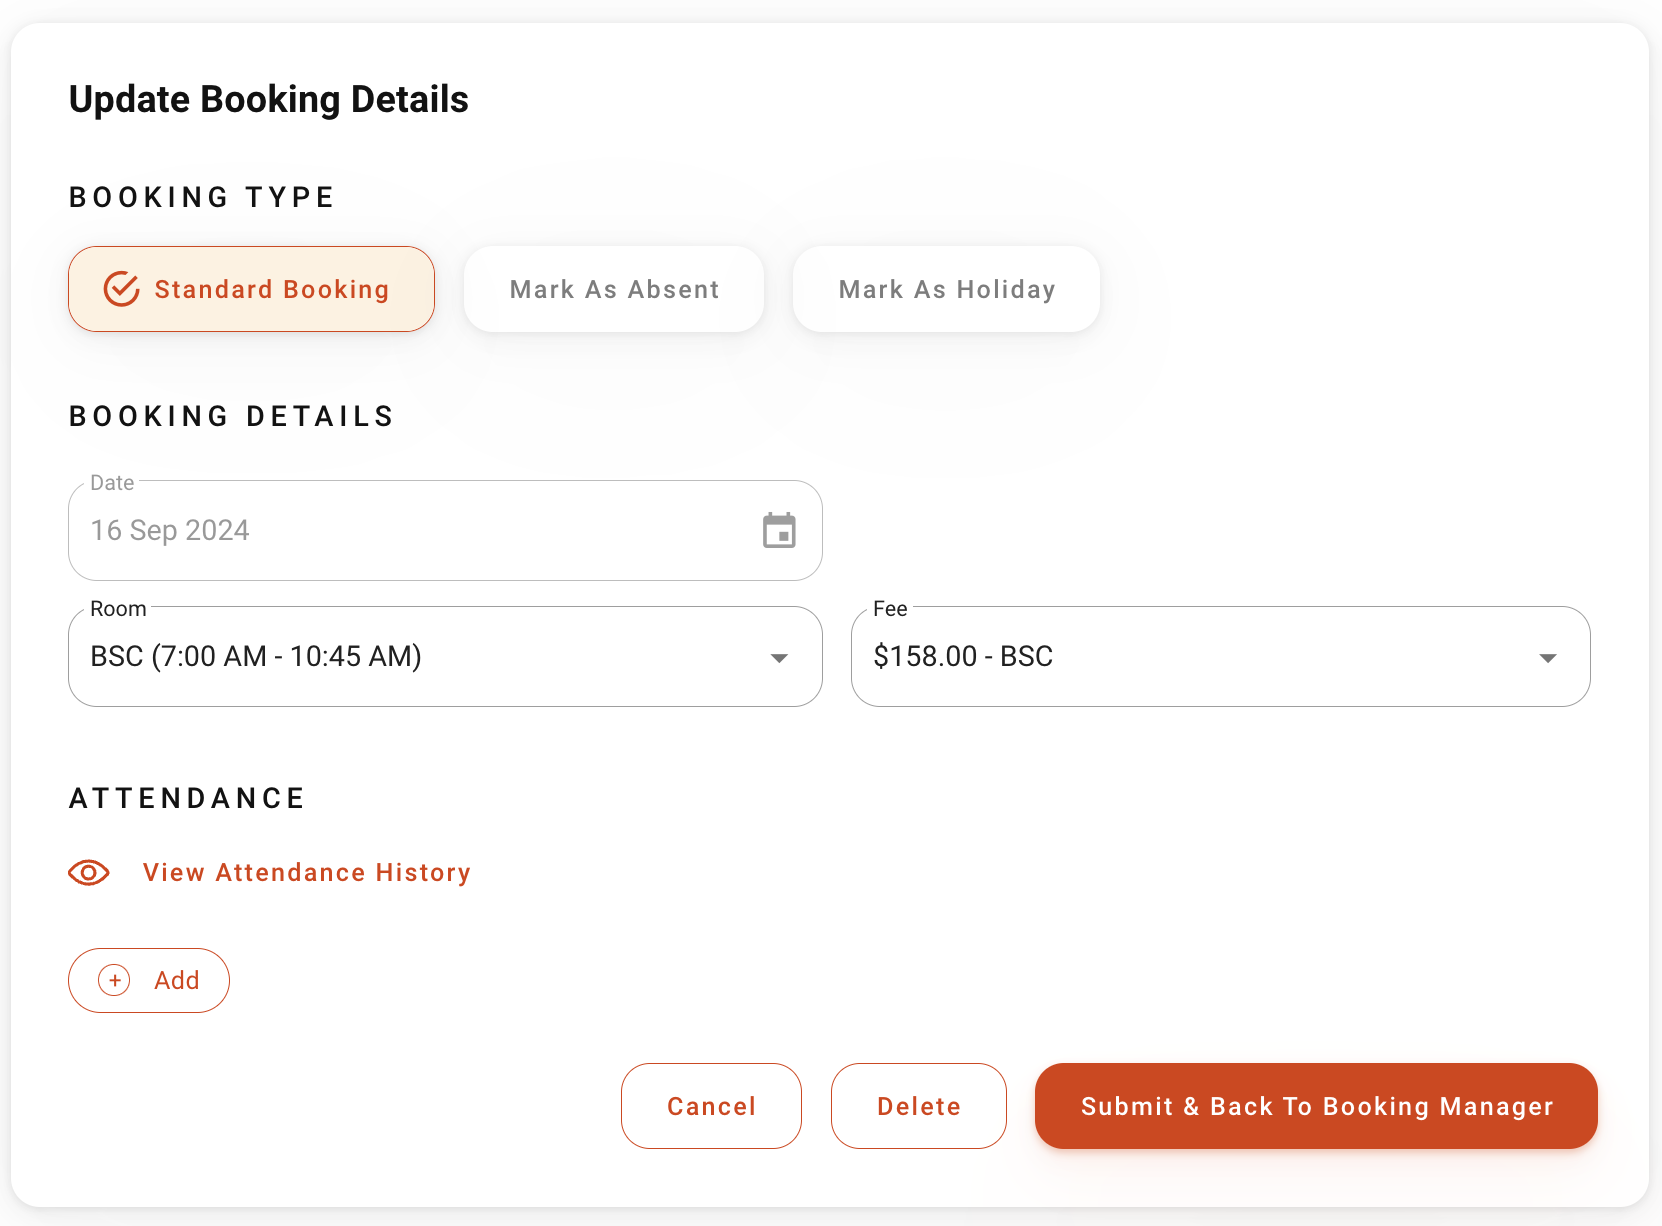Viewport: 1662px width, 1226px height.
Task: Open View Attendance History
Action: tap(306, 872)
